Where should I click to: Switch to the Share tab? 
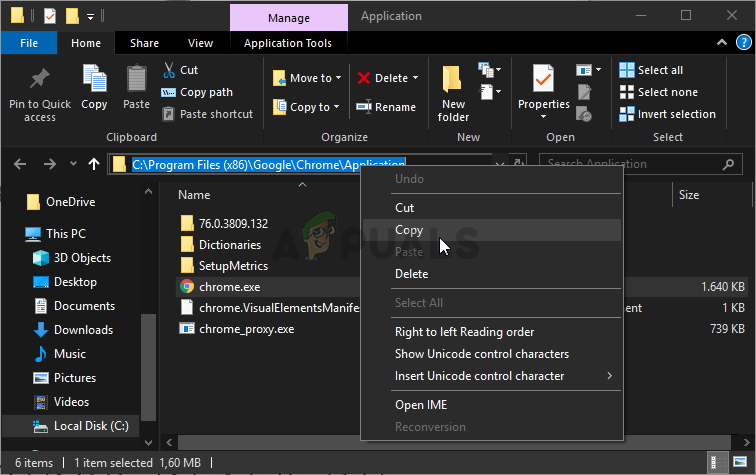click(144, 43)
